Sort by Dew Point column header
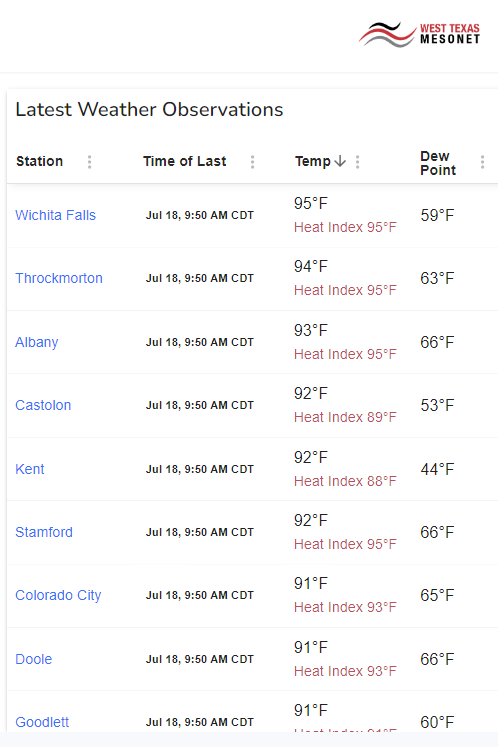The height and width of the screenshot is (747, 498). tap(438, 163)
